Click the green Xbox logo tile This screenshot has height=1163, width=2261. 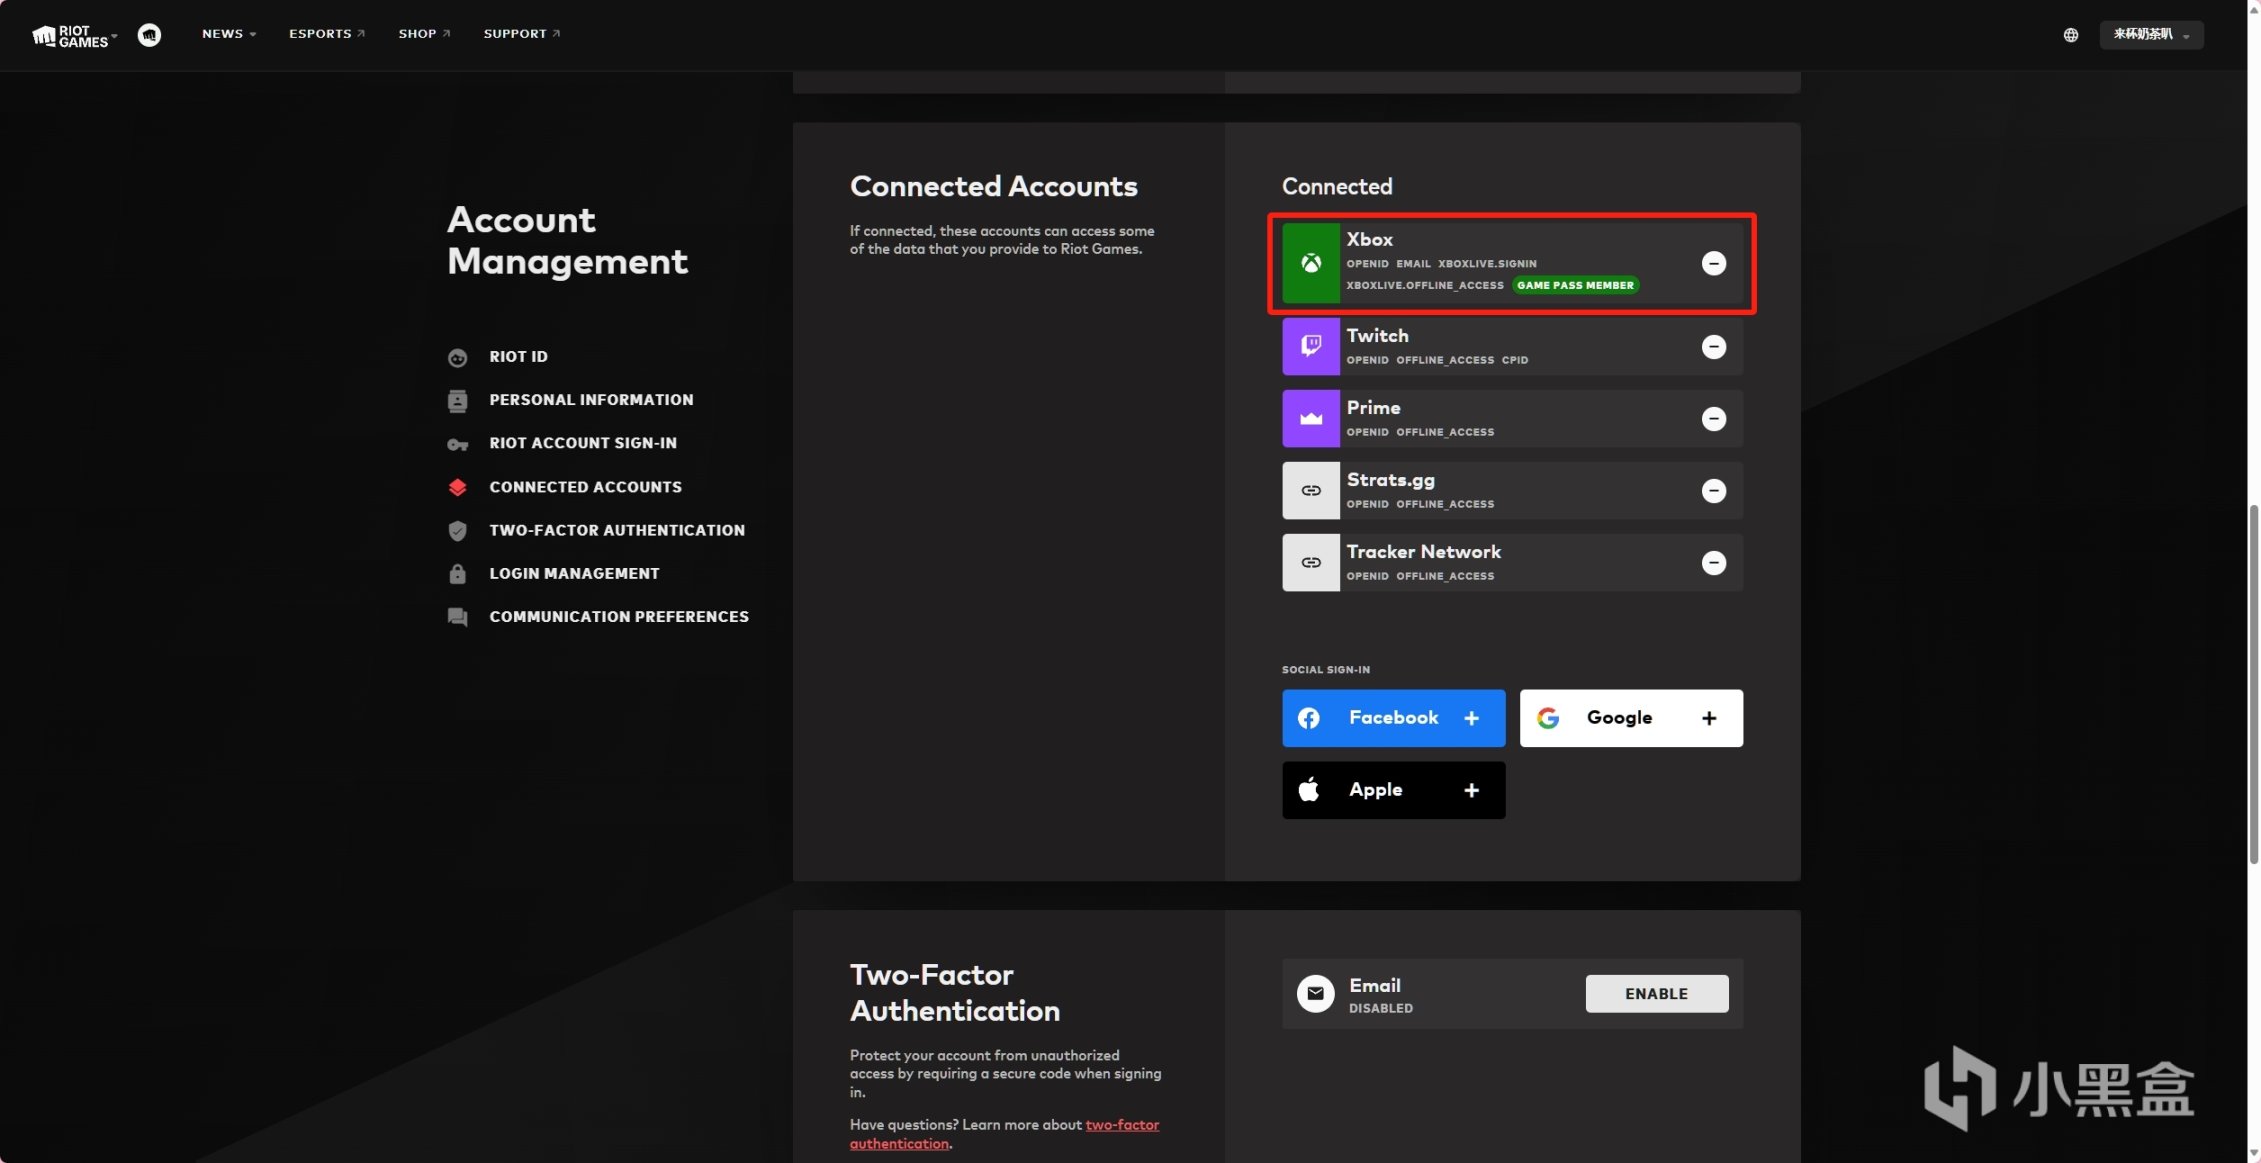pyautogui.click(x=1311, y=263)
